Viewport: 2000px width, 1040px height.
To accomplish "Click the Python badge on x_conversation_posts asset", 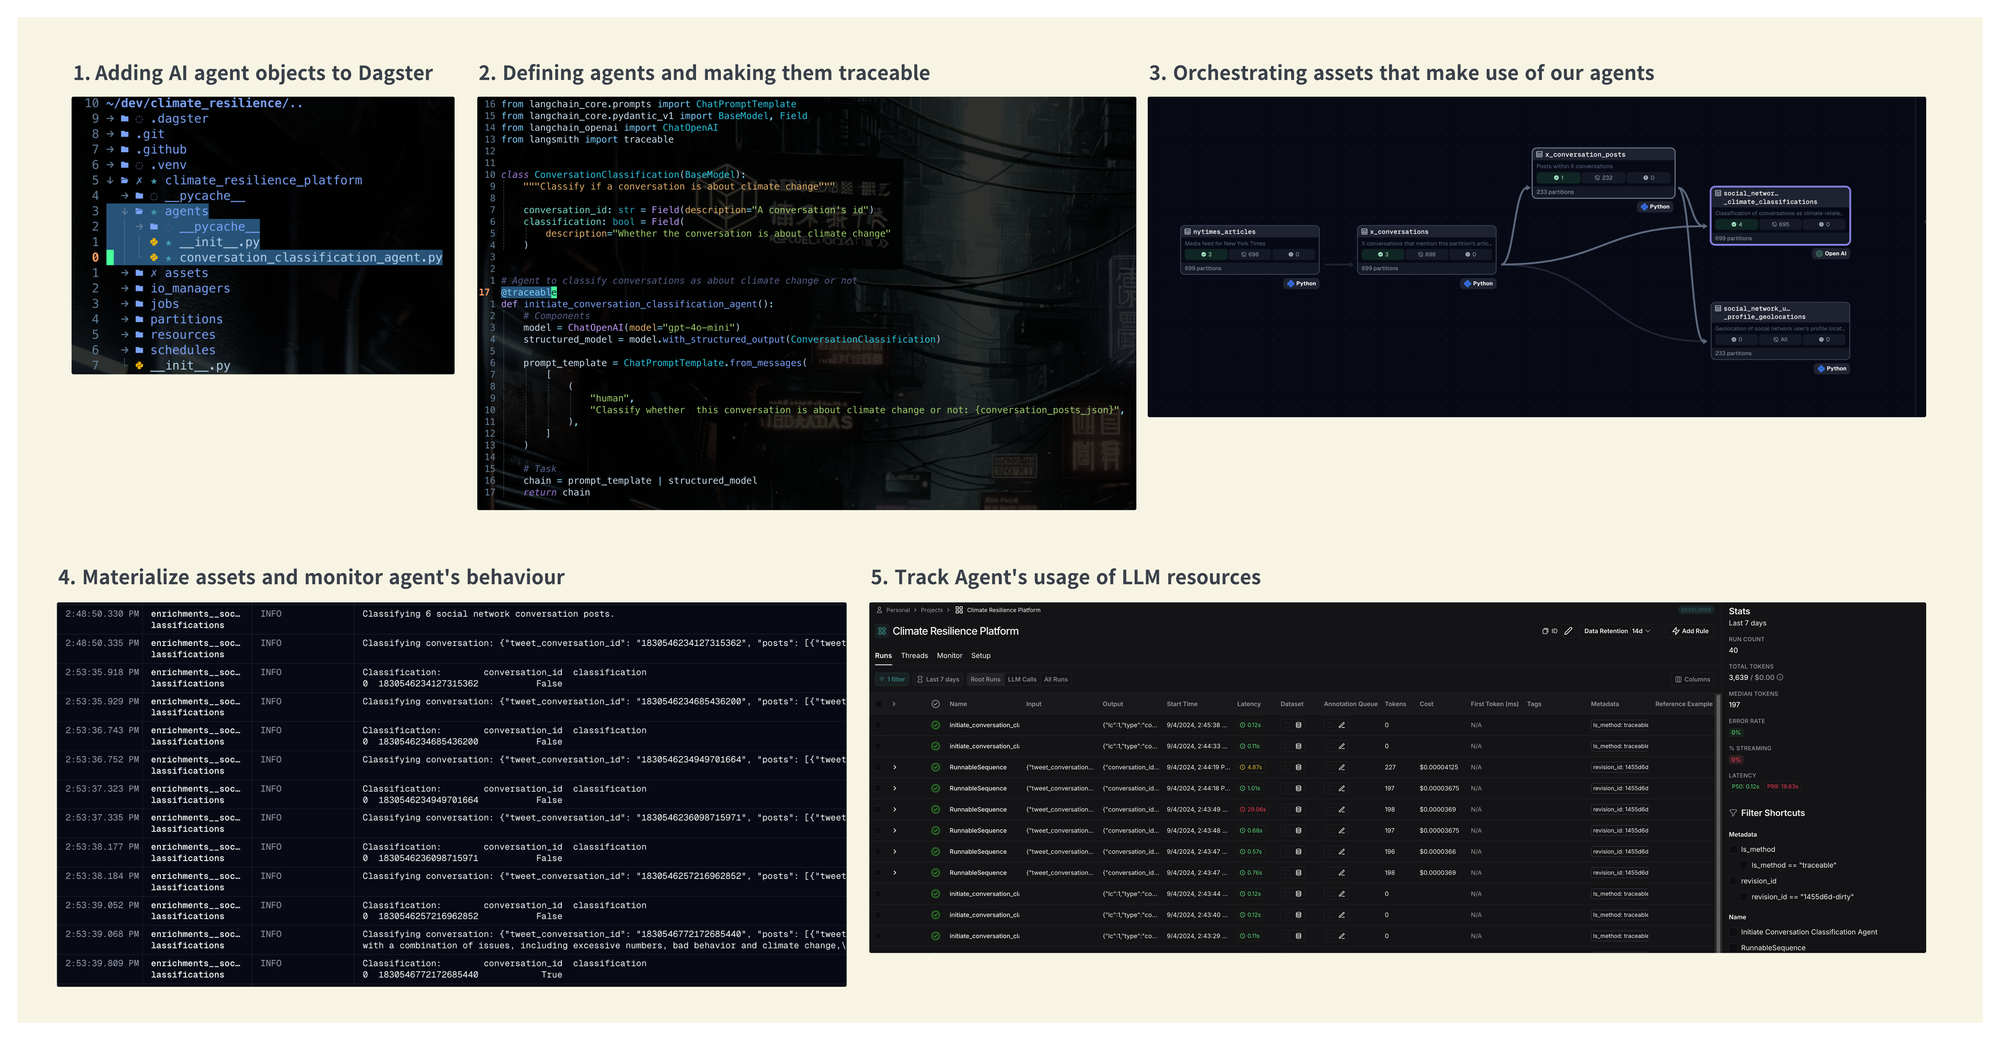I will tap(1655, 207).
